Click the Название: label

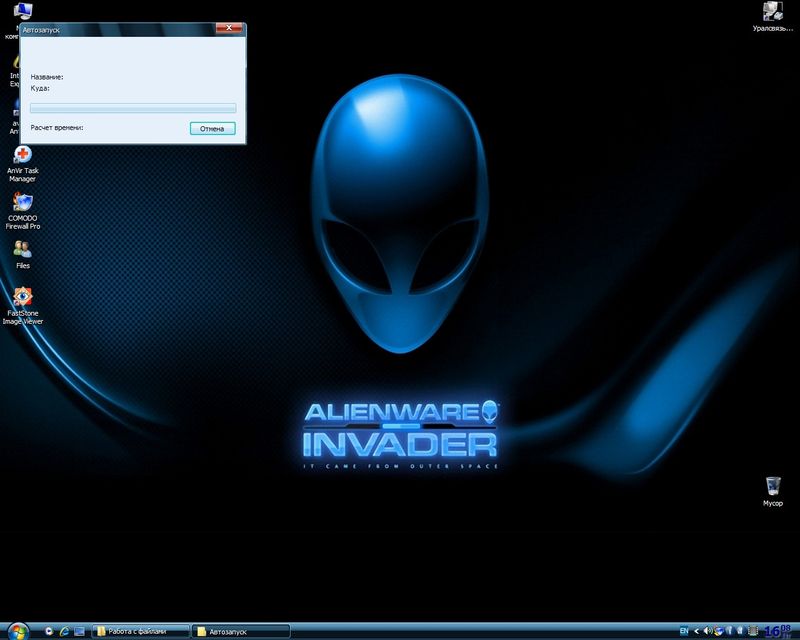click(x=47, y=77)
